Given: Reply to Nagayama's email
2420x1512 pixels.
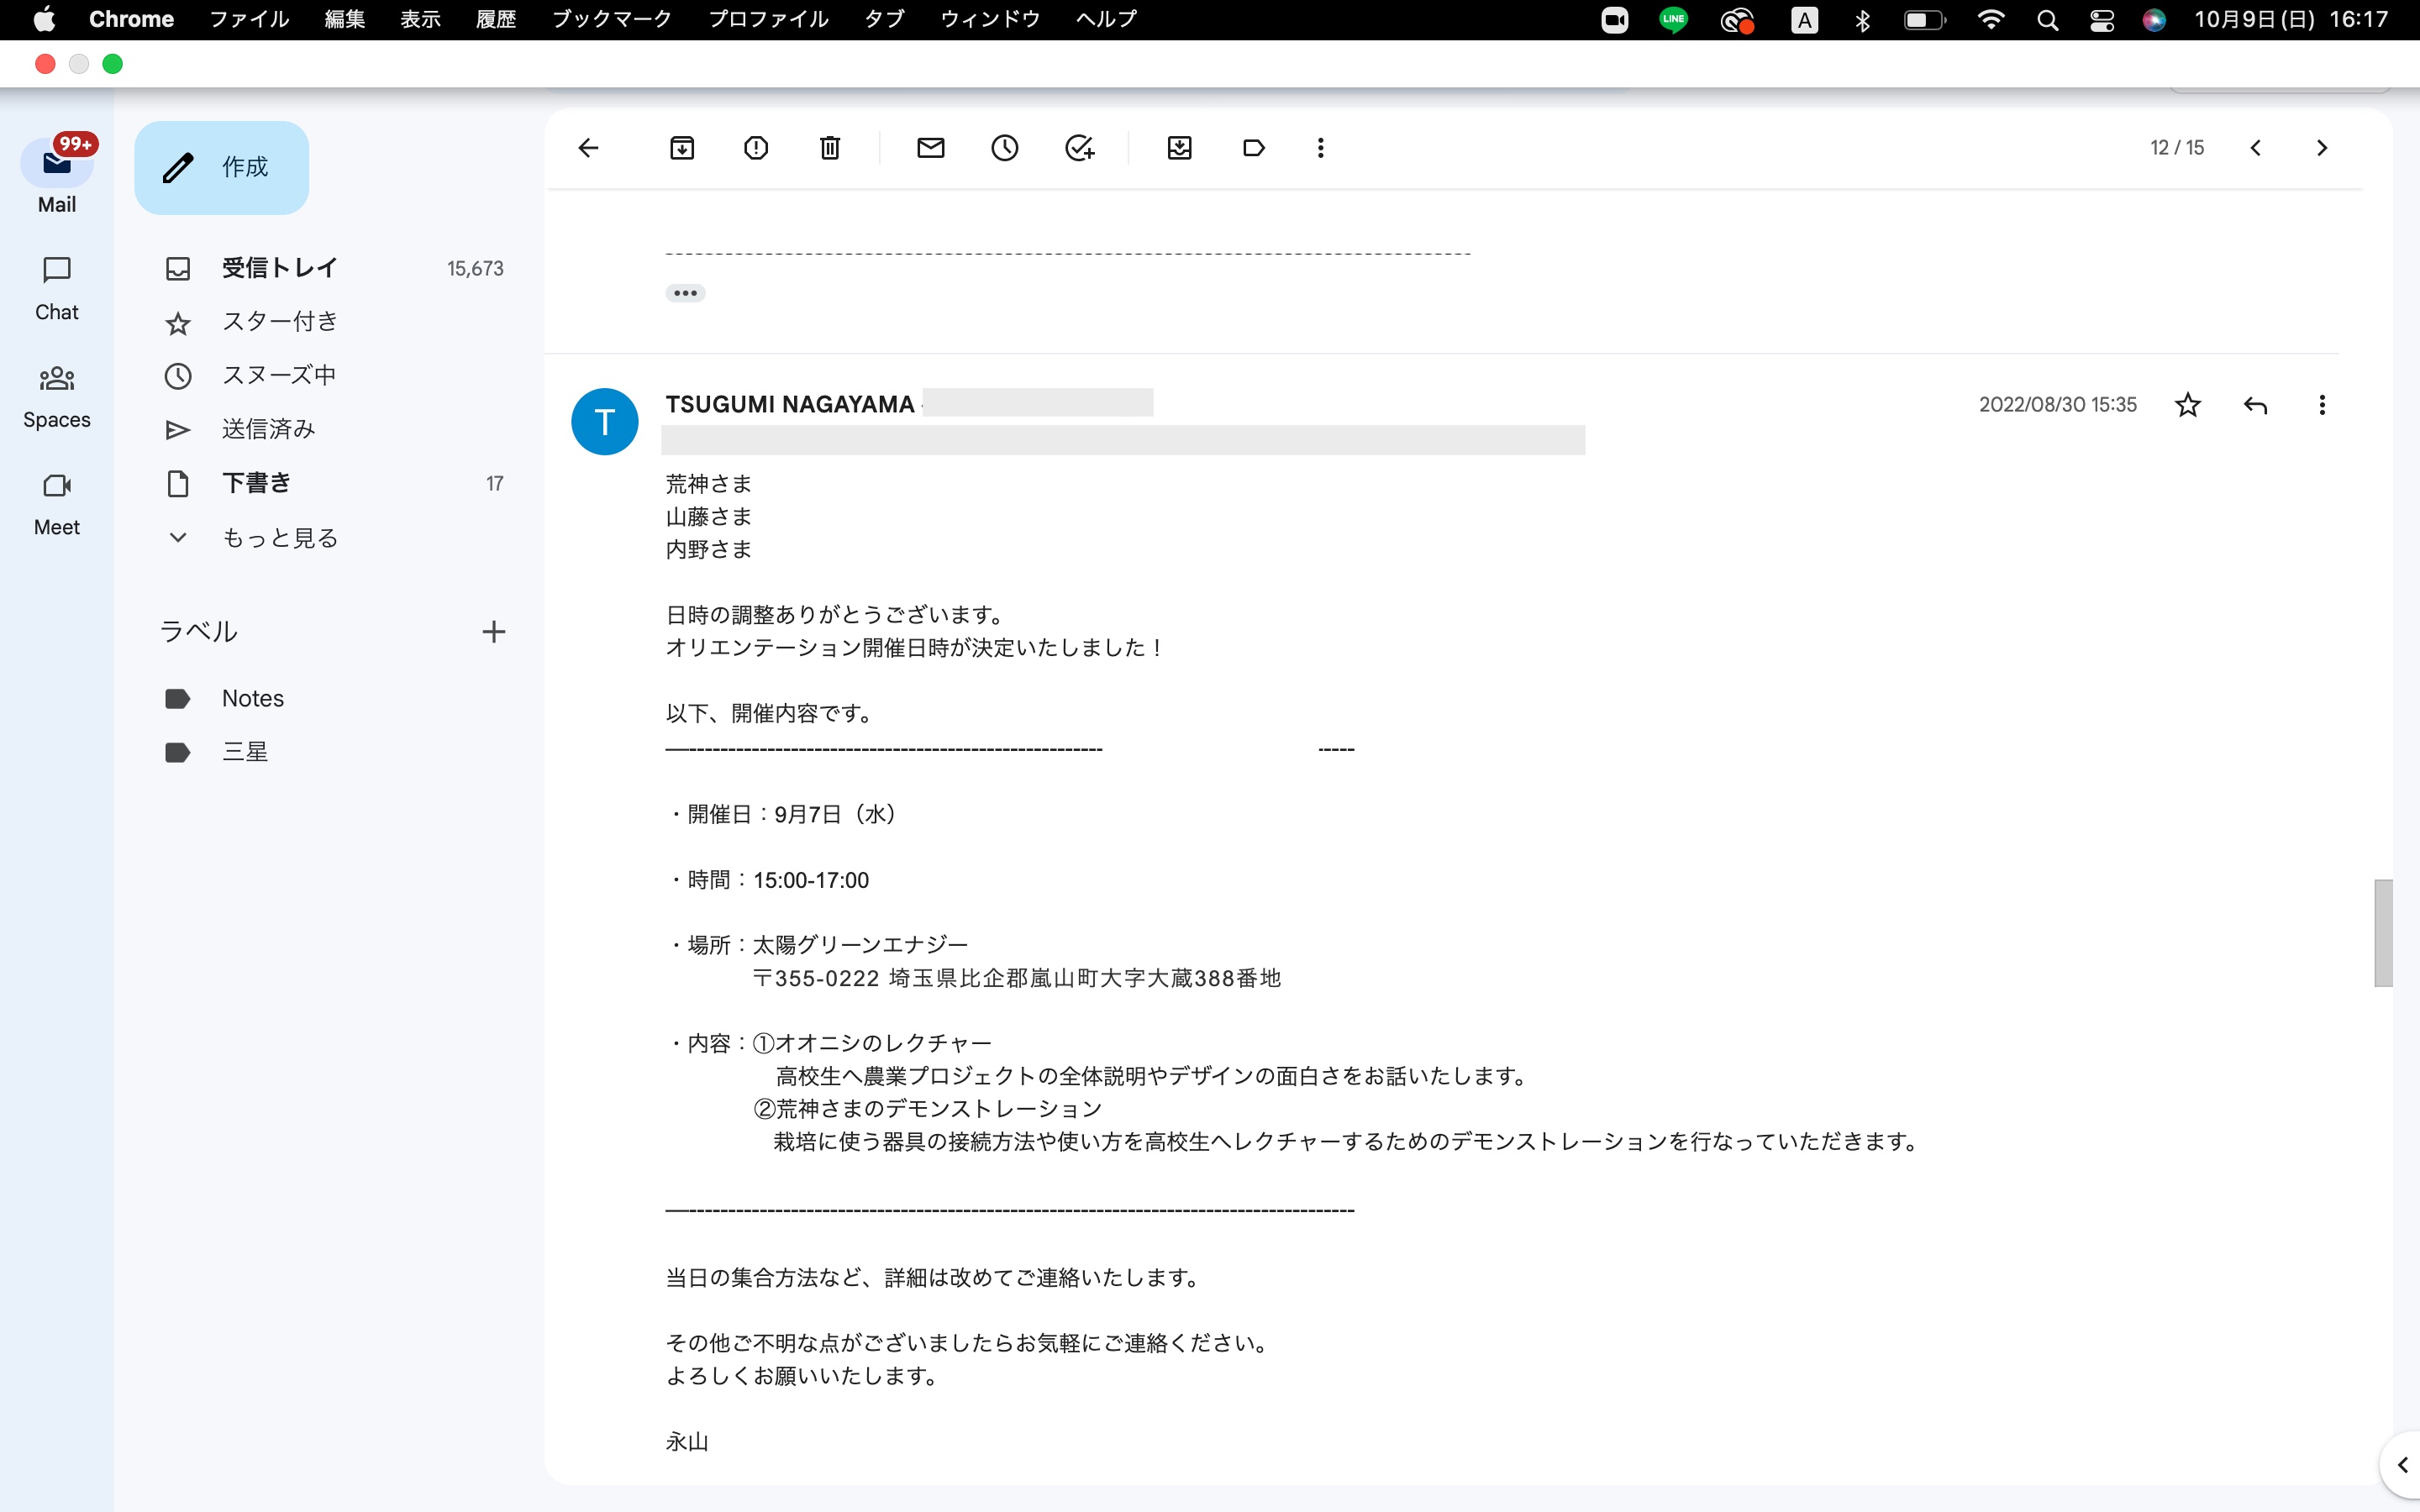Looking at the screenshot, I should [2256, 404].
